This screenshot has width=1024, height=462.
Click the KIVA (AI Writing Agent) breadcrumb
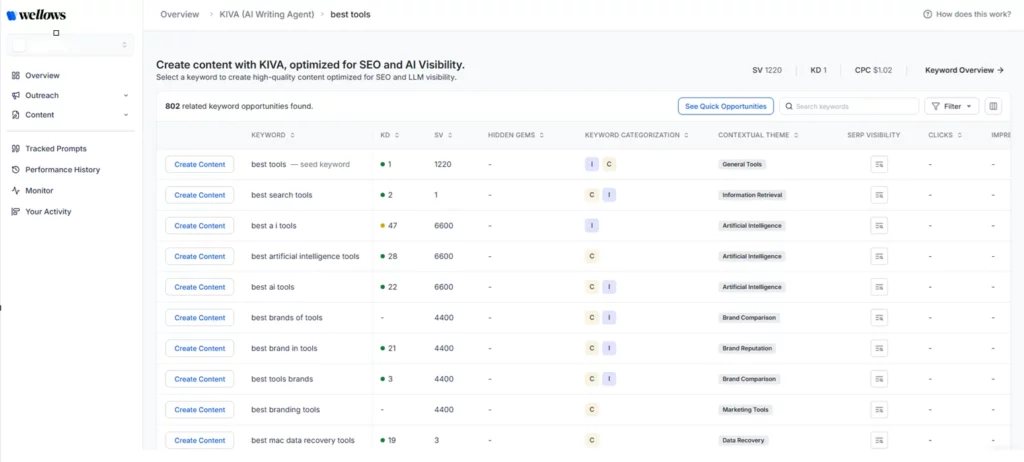pyautogui.click(x=266, y=14)
